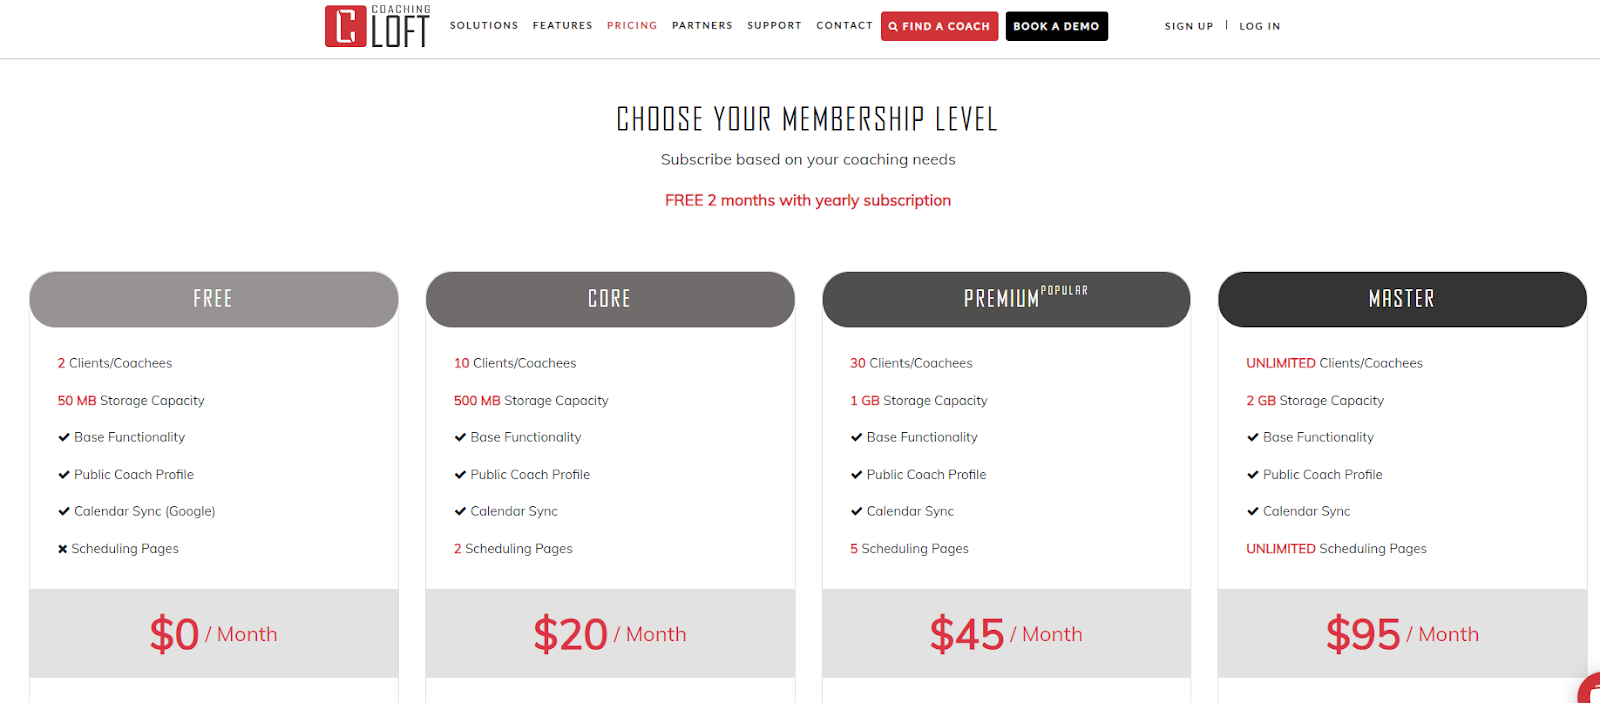
Task: Open the Features menu
Action: coord(562,26)
